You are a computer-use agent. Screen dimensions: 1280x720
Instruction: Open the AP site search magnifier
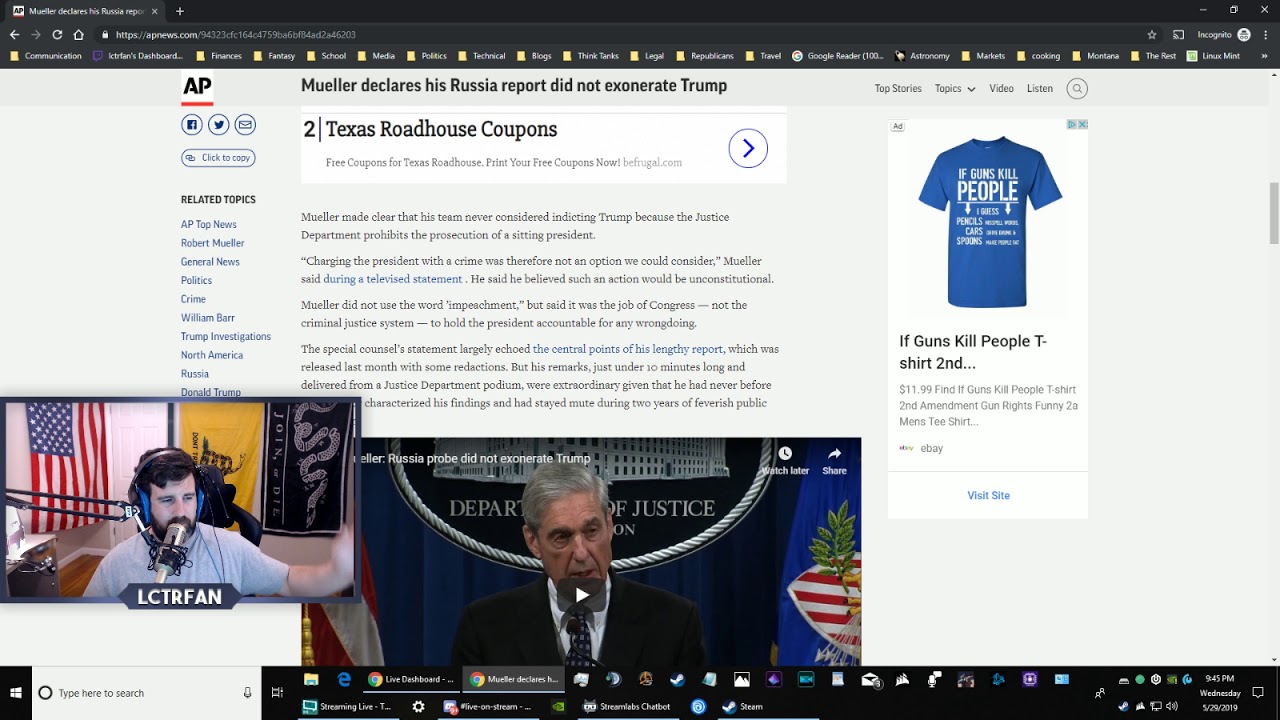[x=1077, y=89]
